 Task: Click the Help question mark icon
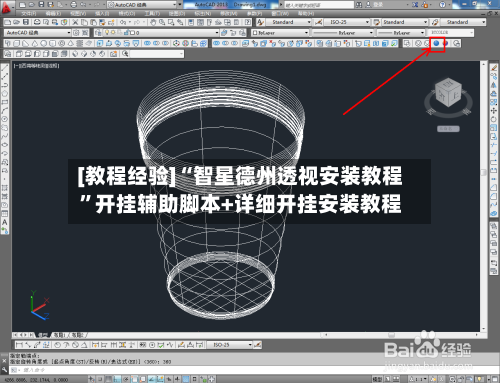442,5
